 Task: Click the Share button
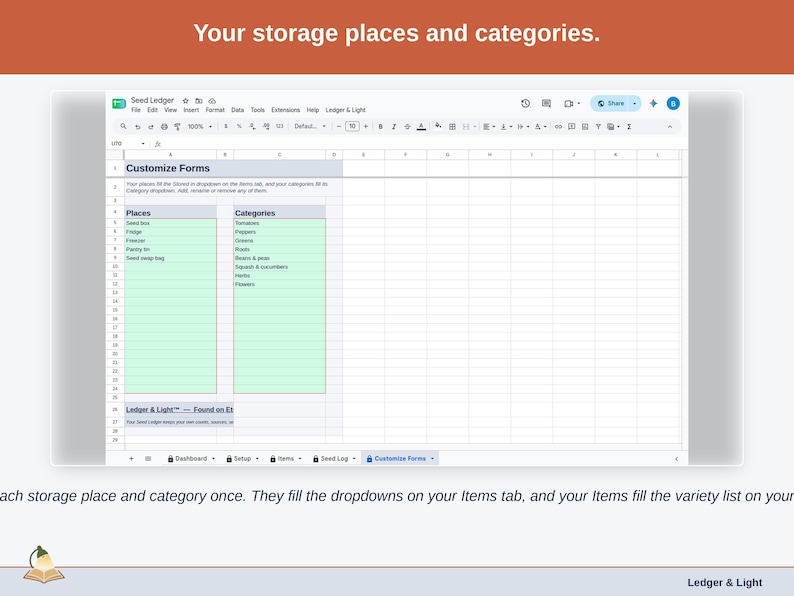(x=610, y=103)
